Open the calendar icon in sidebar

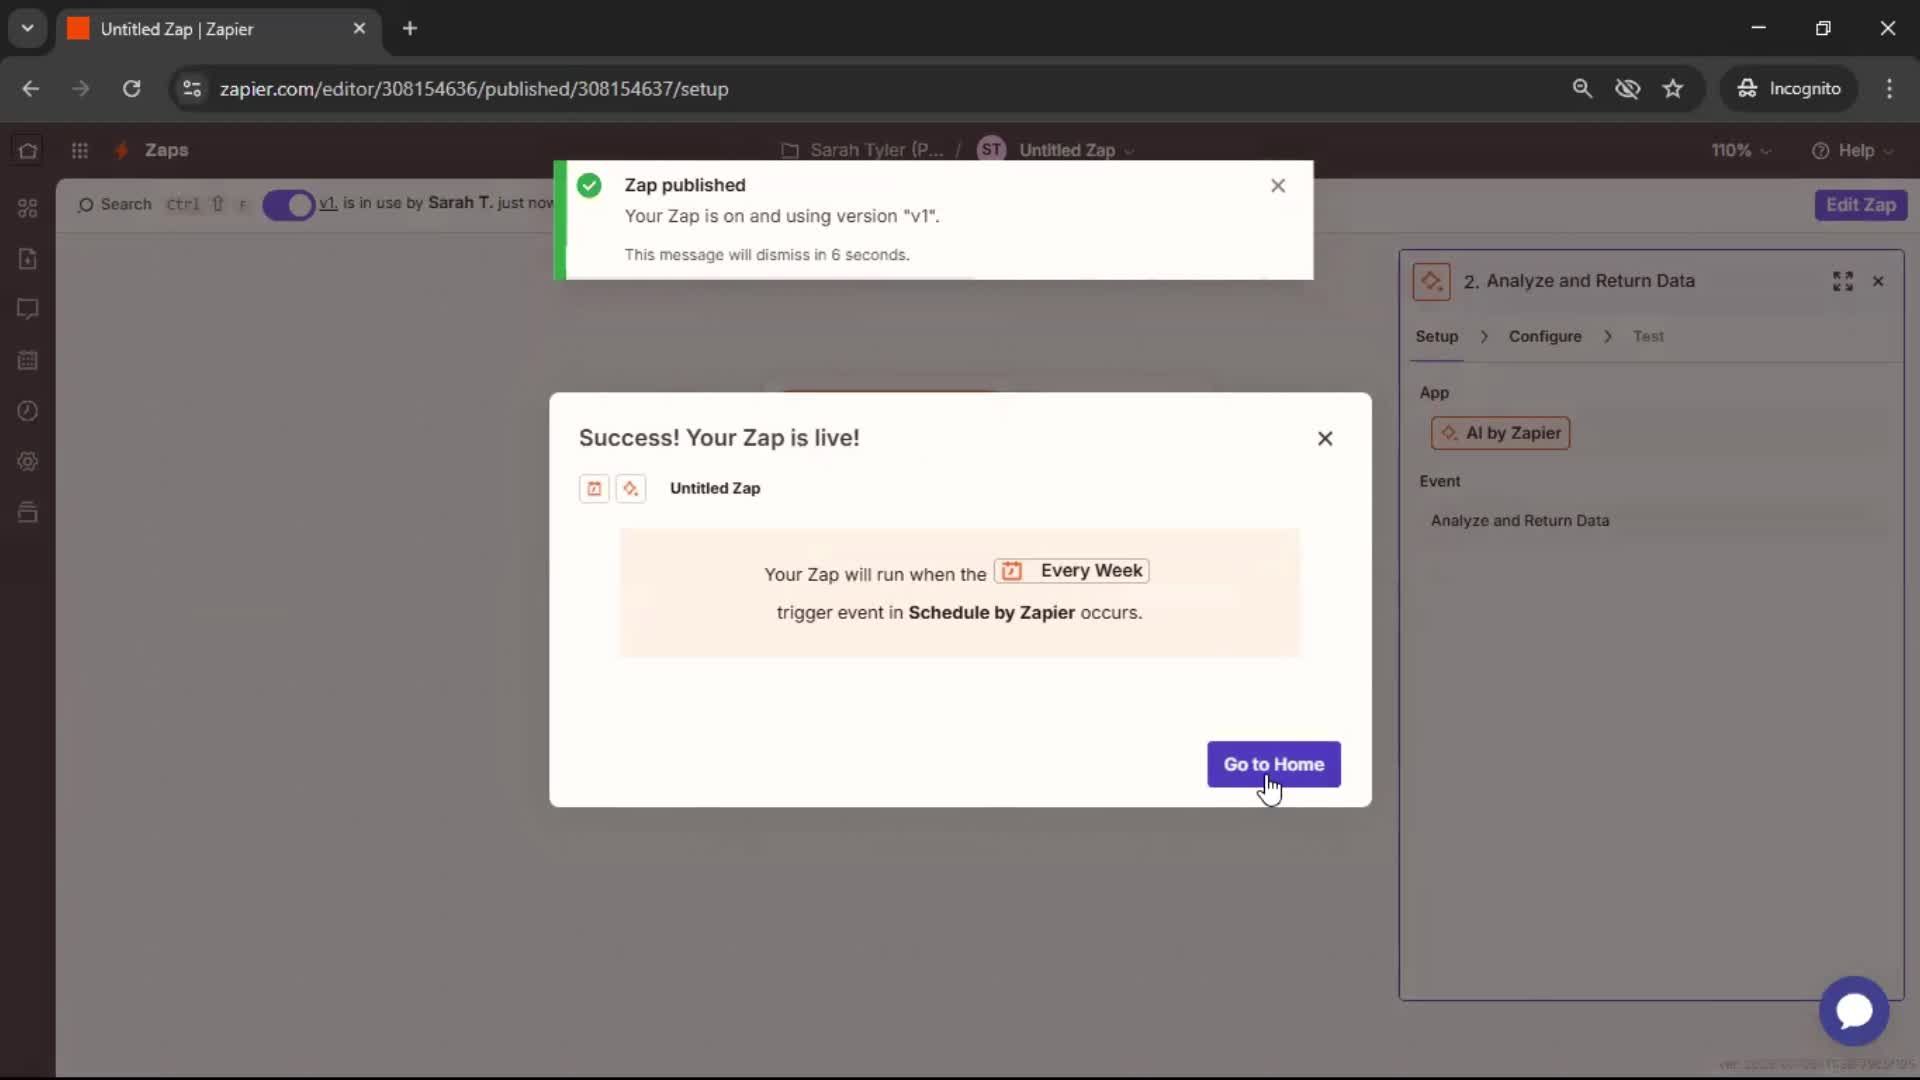click(28, 360)
